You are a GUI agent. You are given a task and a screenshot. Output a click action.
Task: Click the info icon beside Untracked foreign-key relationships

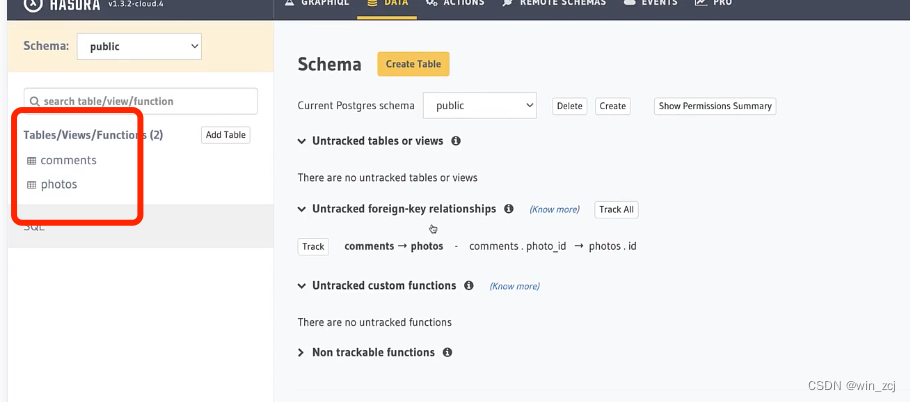[509, 209]
